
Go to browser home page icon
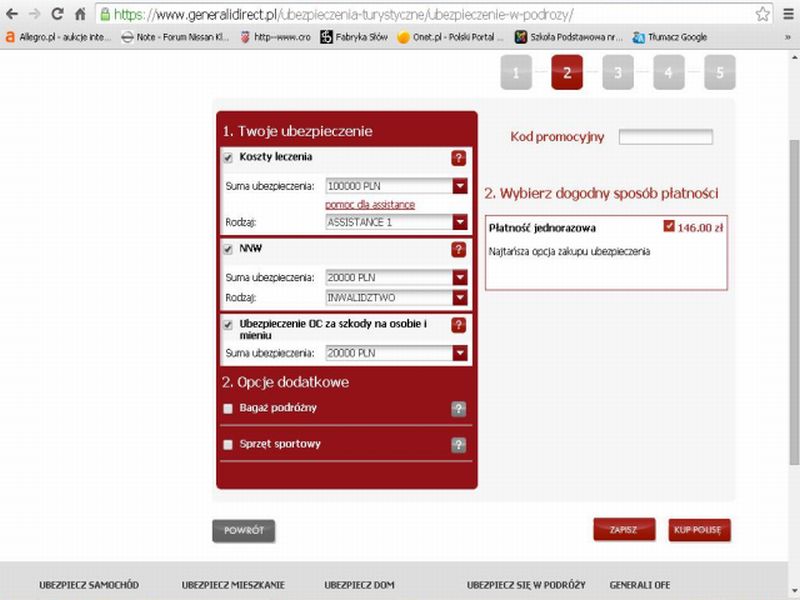pyautogui.click(x=81, y=15)
